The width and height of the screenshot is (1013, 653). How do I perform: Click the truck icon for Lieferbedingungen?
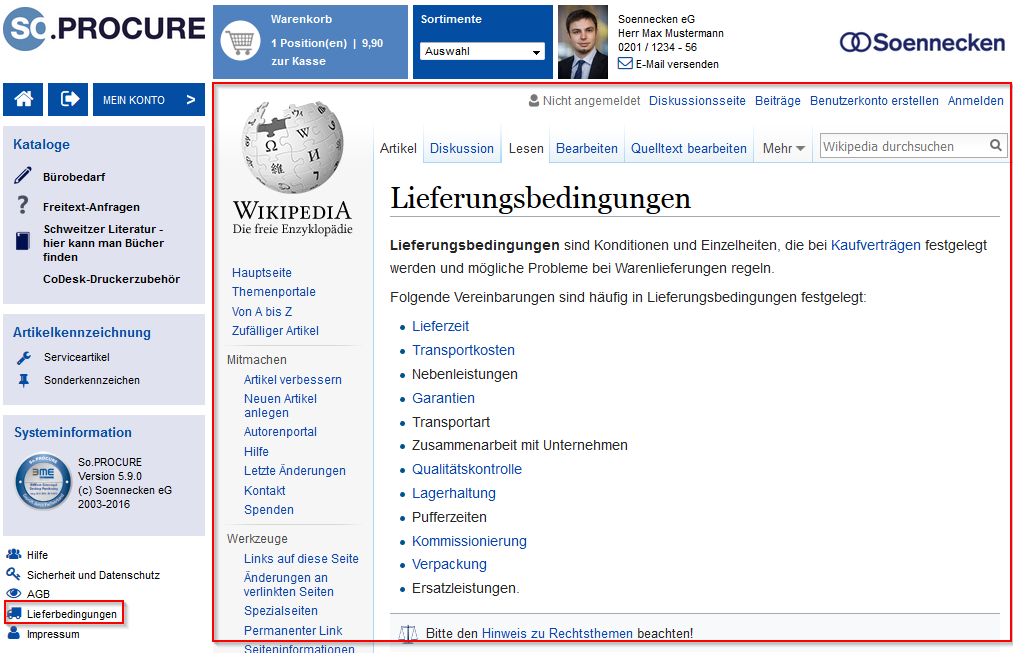(14, 614)
